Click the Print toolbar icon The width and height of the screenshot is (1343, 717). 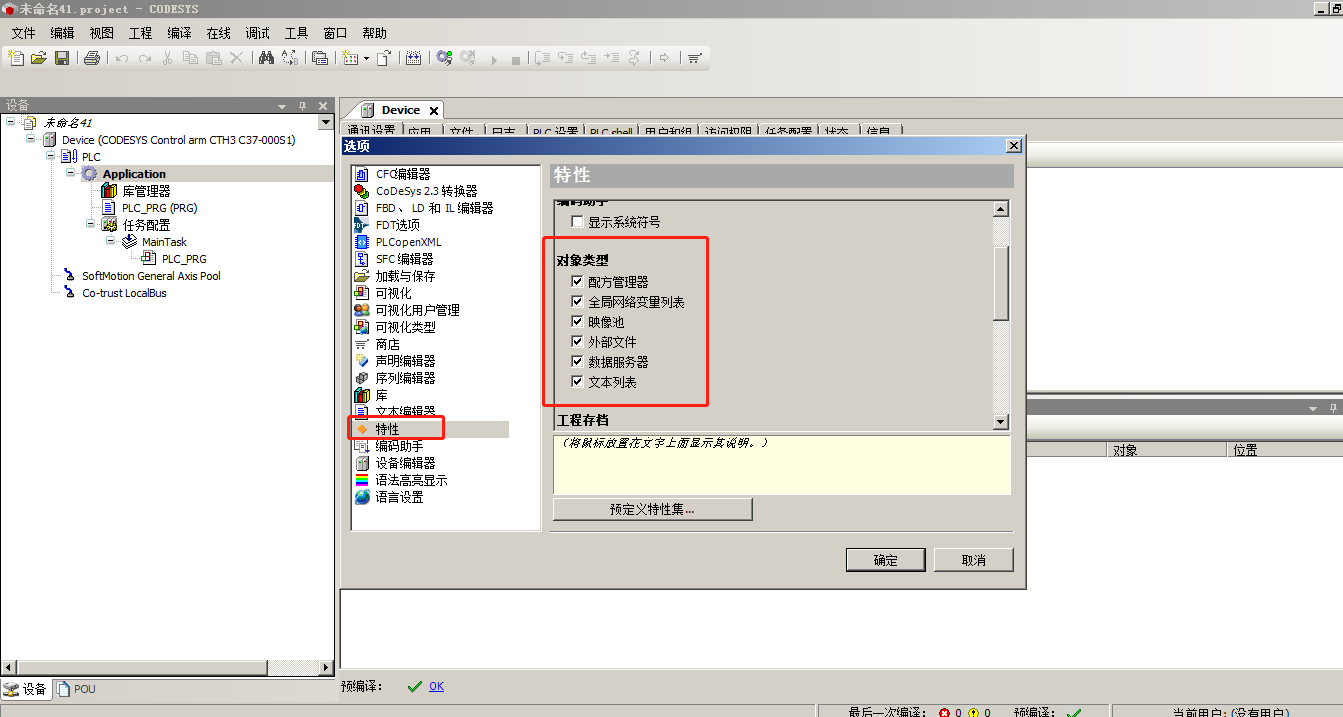(92, 58)
